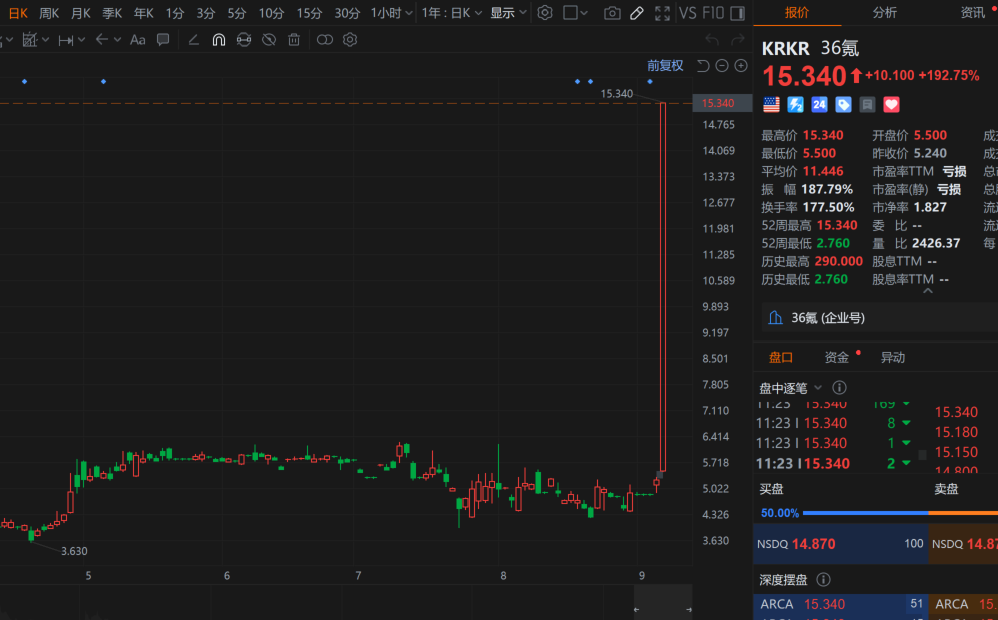Switch to 异动 unusual activity tab
The width and height of the screenshot is (998, 620).
tap(892, 357)
